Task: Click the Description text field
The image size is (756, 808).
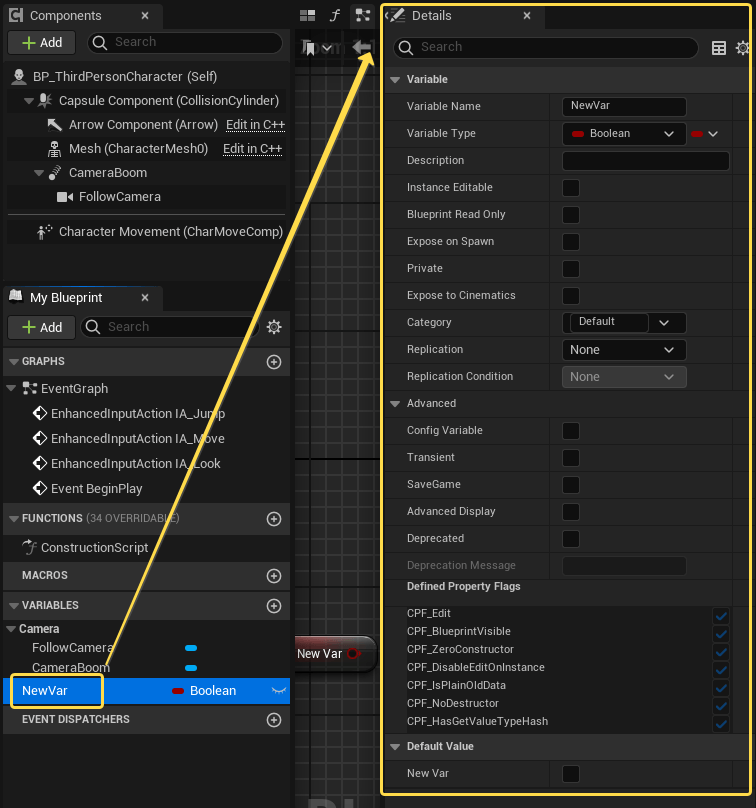Action: tap(646, 161)
